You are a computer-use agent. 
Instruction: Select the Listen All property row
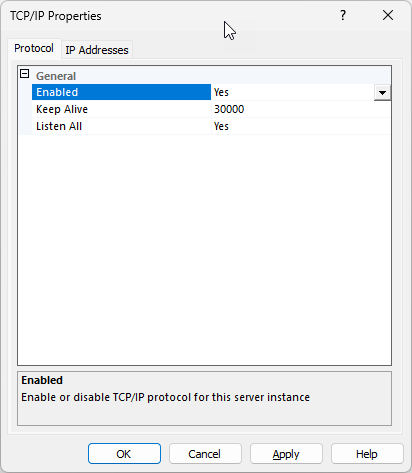(x=121, y=126)
